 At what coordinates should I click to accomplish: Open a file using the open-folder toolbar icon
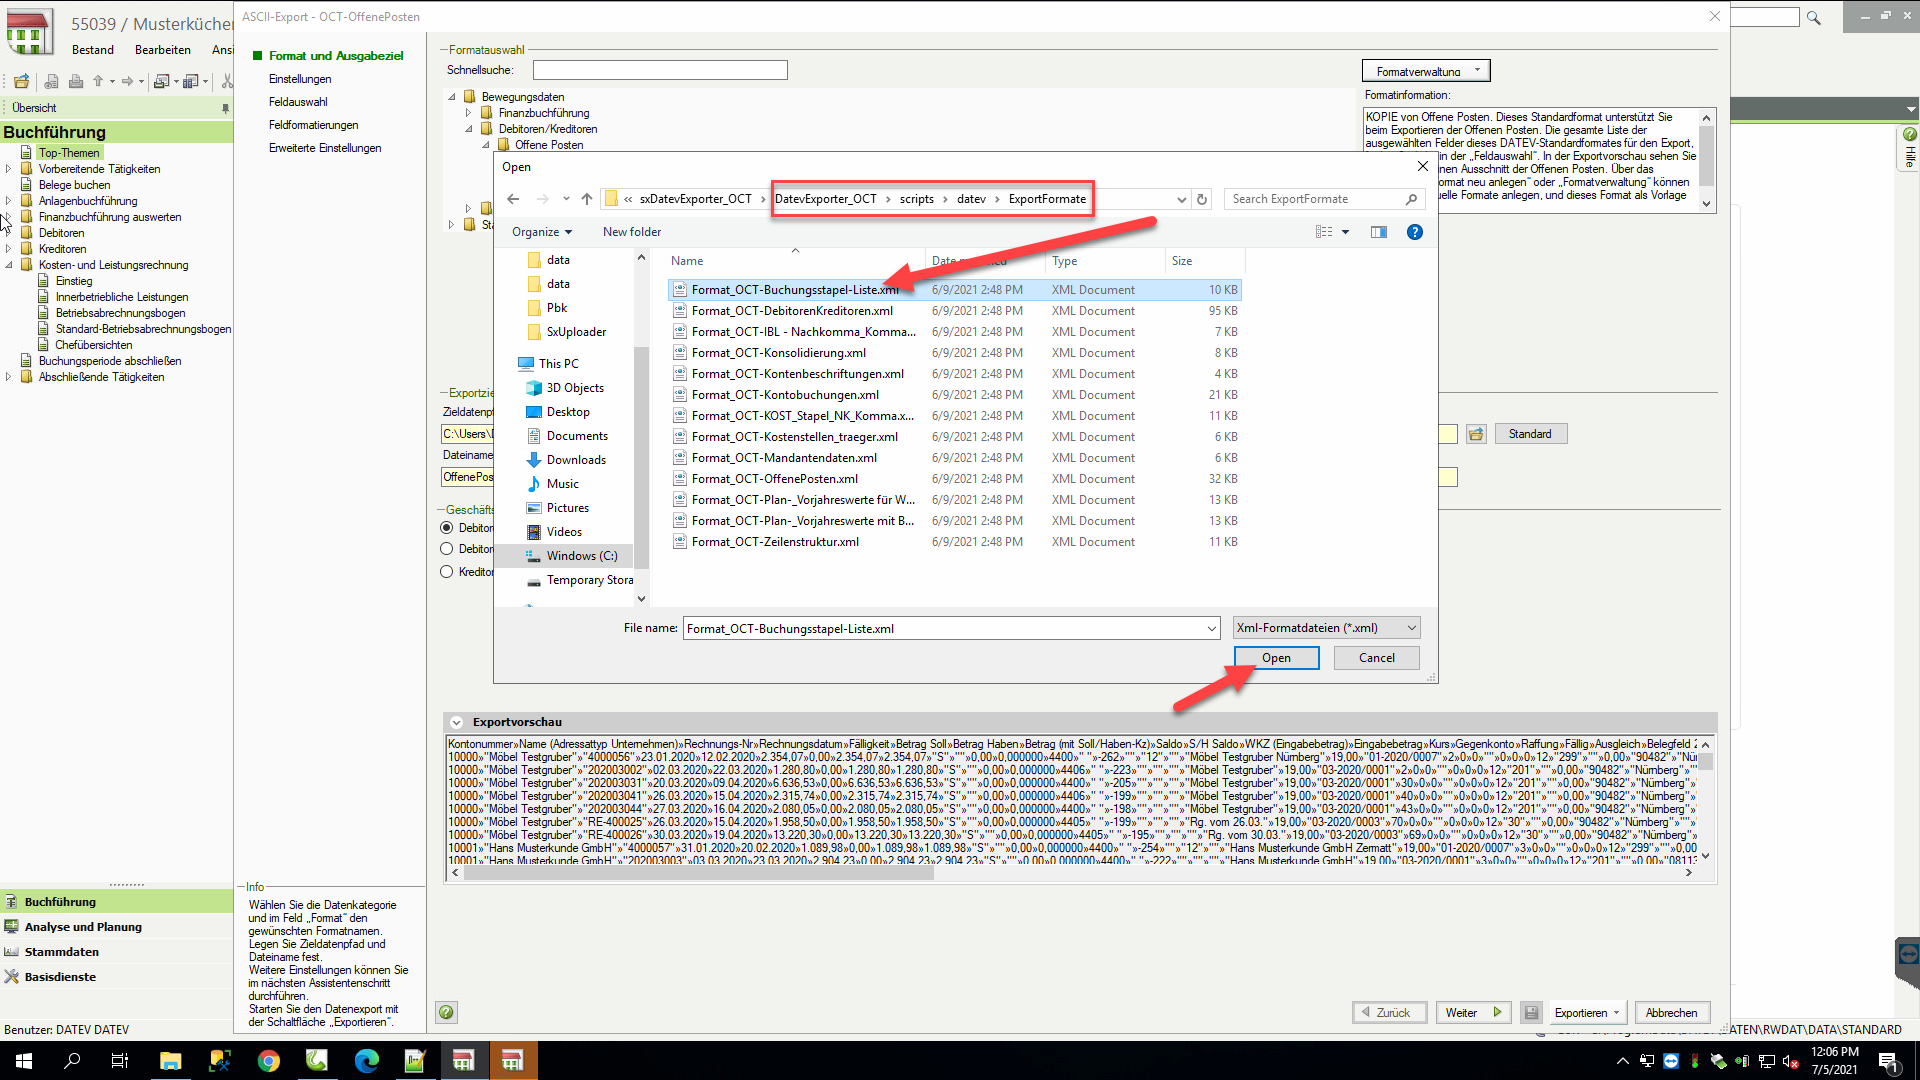(x=21, y=82)
